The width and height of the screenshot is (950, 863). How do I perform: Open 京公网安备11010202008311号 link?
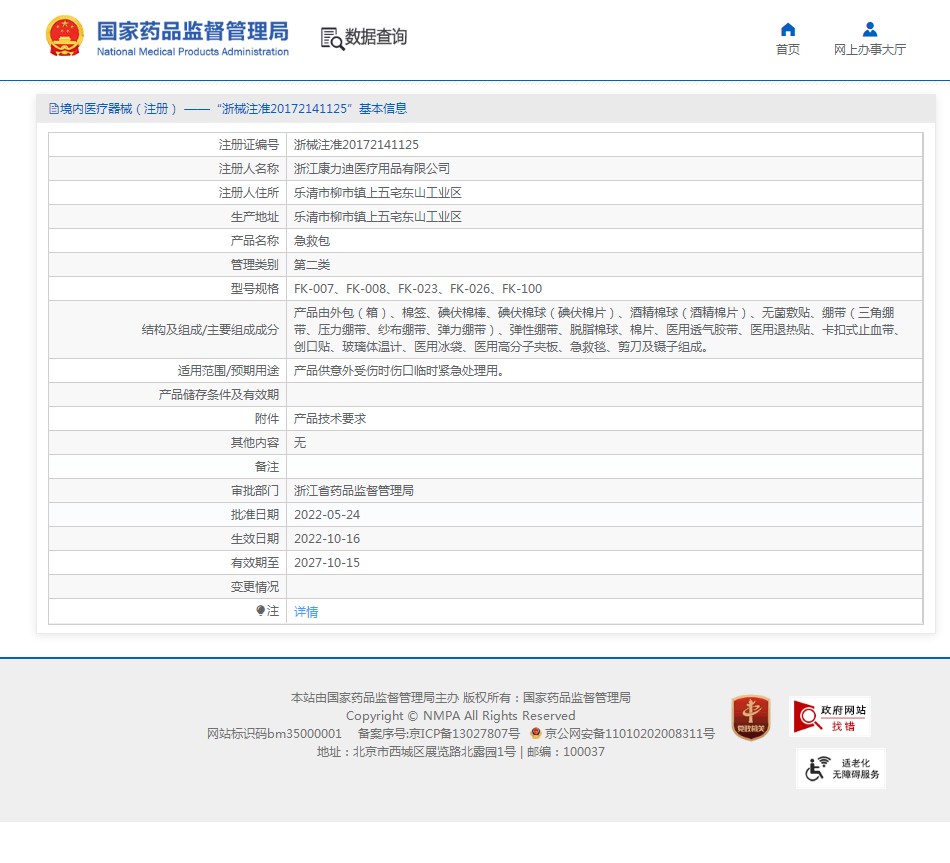pyautogui.click(x=629, y=733)
